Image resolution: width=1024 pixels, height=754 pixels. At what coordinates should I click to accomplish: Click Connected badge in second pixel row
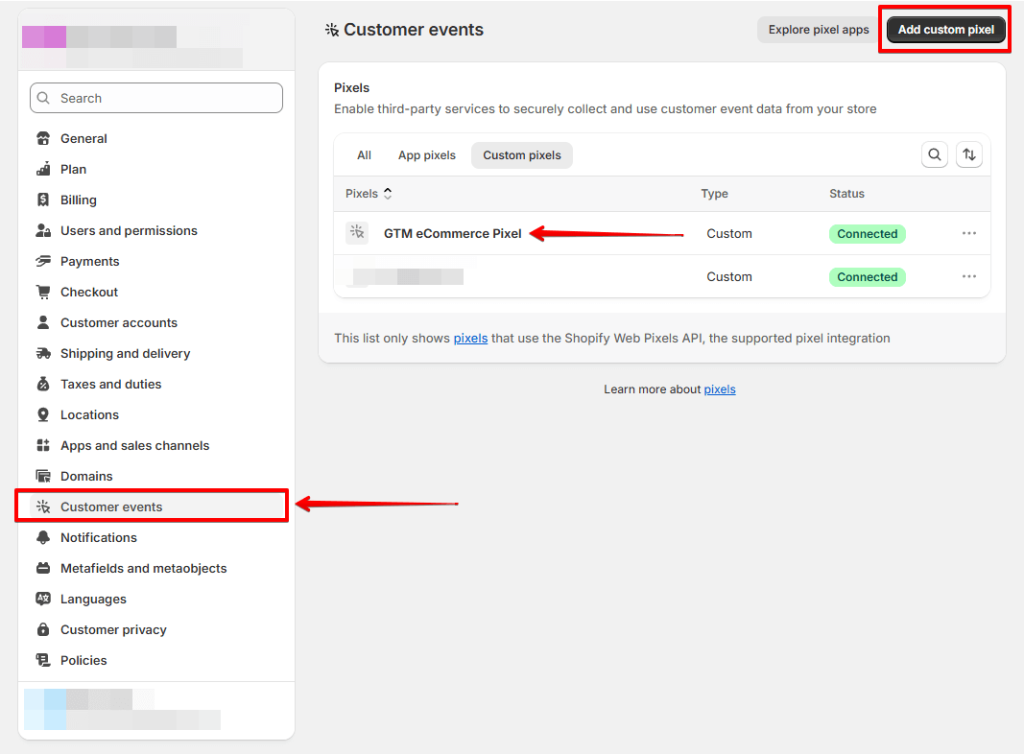tap(867, 277)
